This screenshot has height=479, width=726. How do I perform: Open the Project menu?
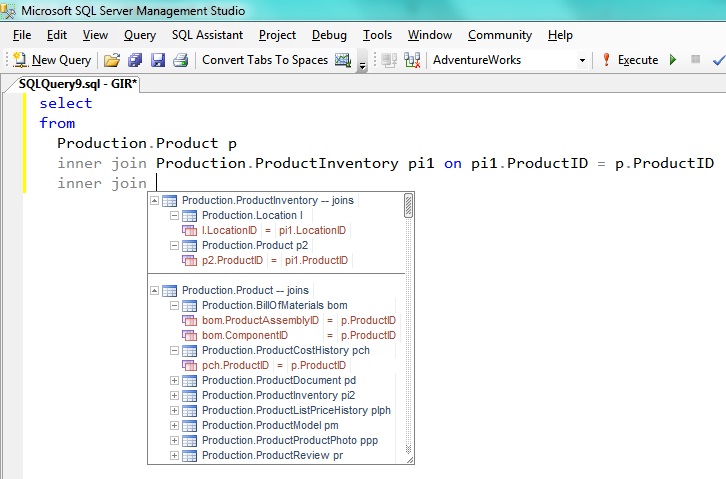click(277, 35)
